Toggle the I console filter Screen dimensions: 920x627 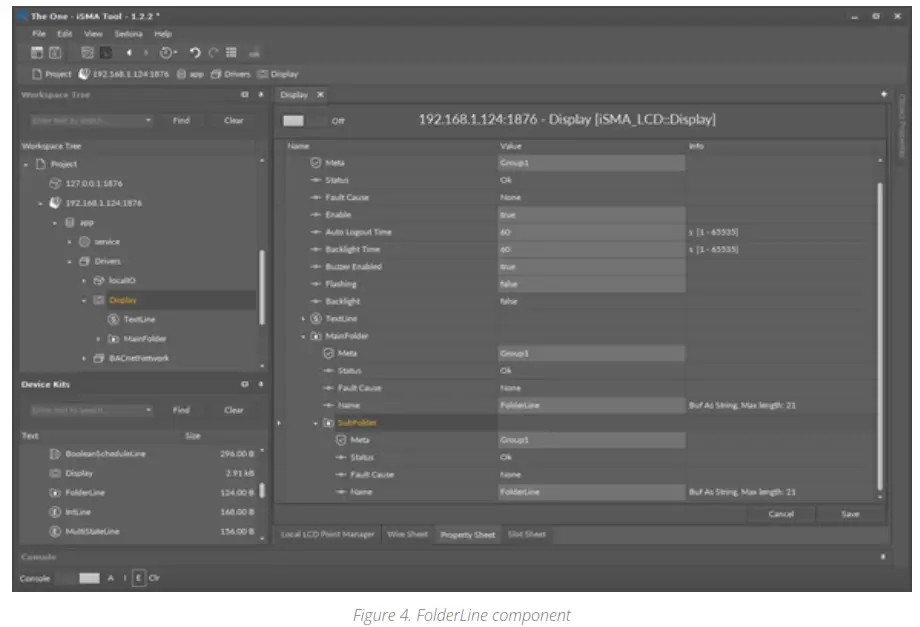tap(124, 578)
